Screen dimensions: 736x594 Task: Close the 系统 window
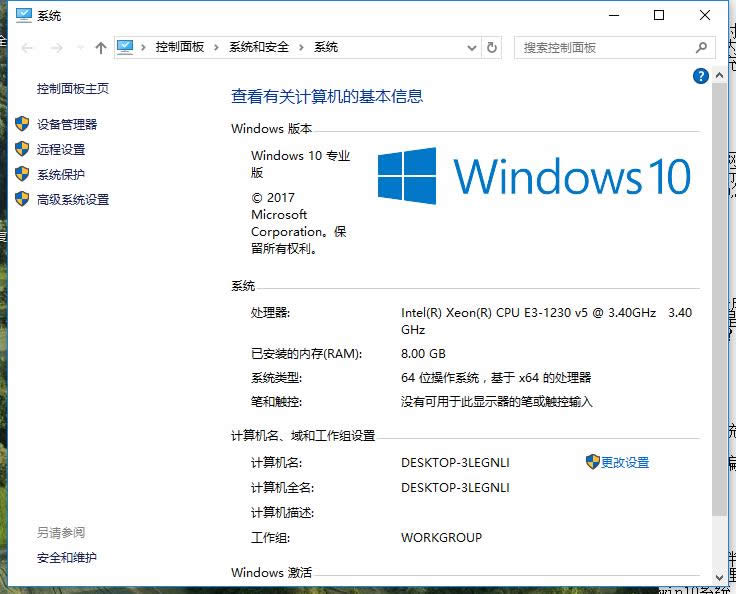pos(705,15)
